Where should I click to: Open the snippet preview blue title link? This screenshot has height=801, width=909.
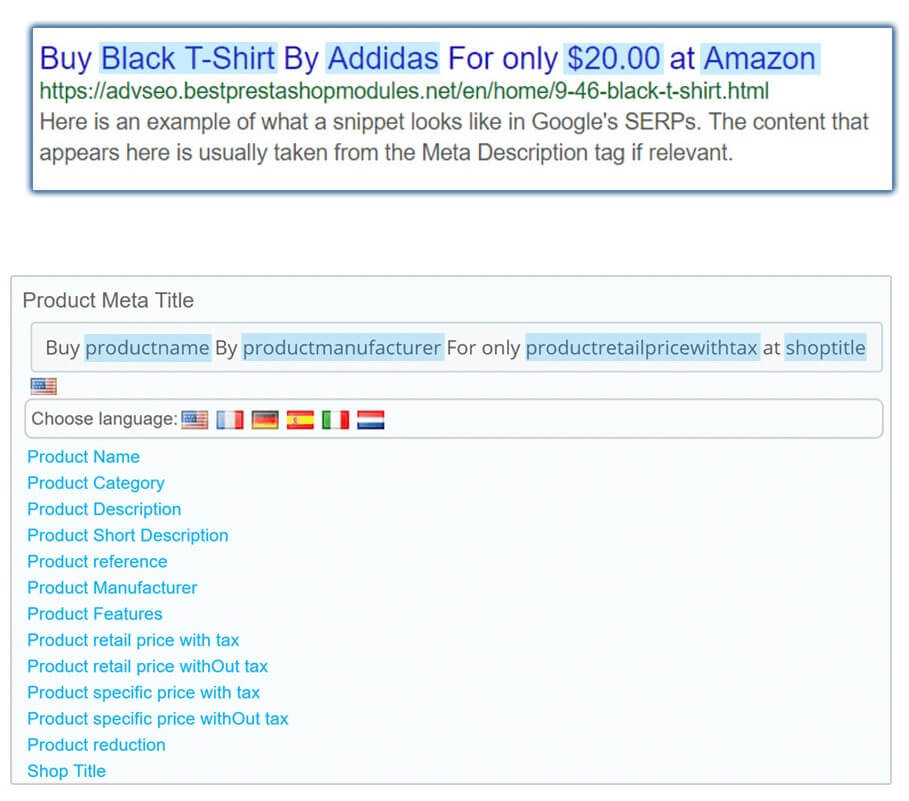click(428, 59)
